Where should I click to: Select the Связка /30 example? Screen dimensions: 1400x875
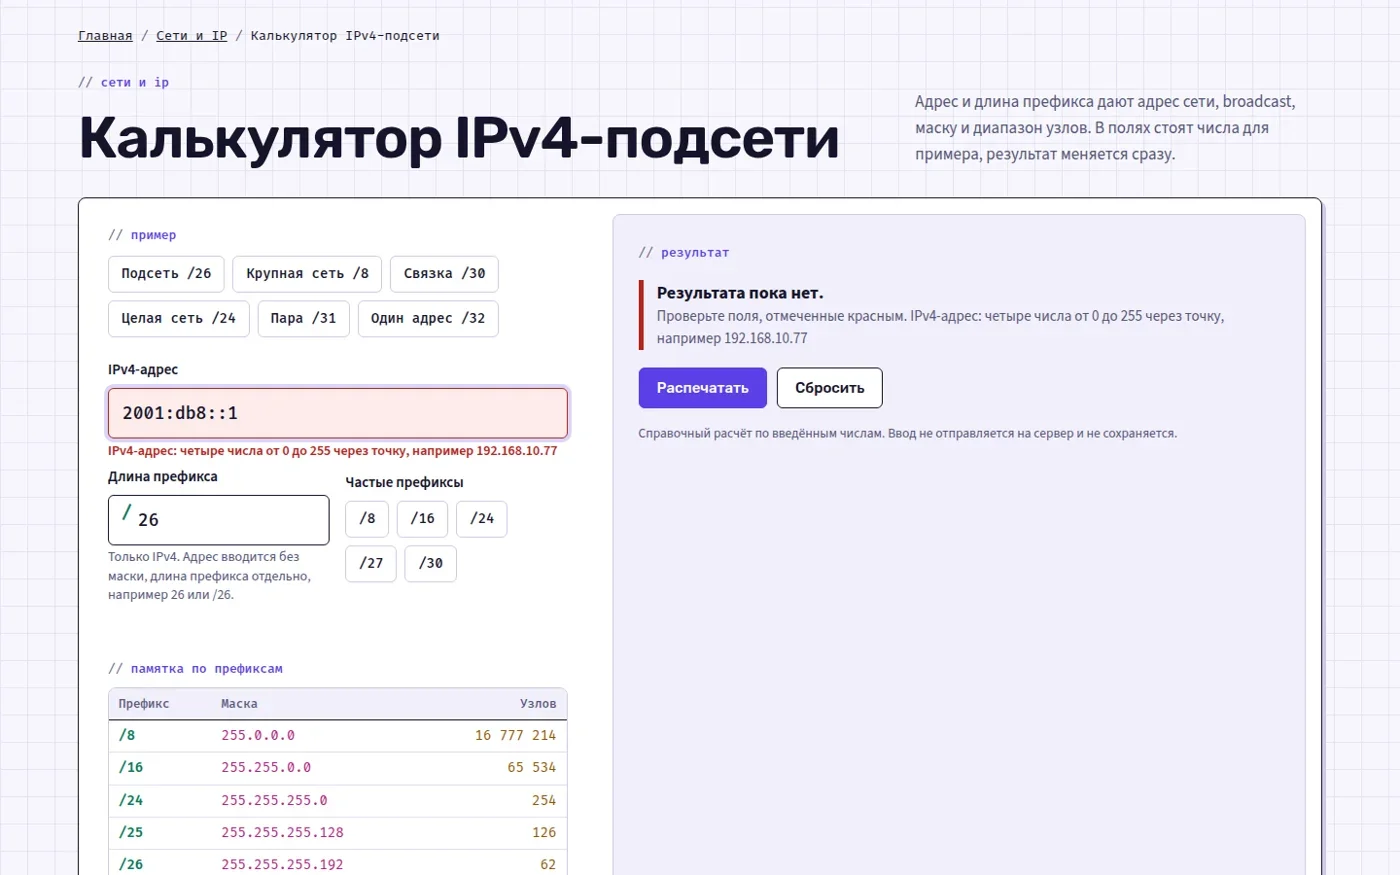click(x=444, y=274)
